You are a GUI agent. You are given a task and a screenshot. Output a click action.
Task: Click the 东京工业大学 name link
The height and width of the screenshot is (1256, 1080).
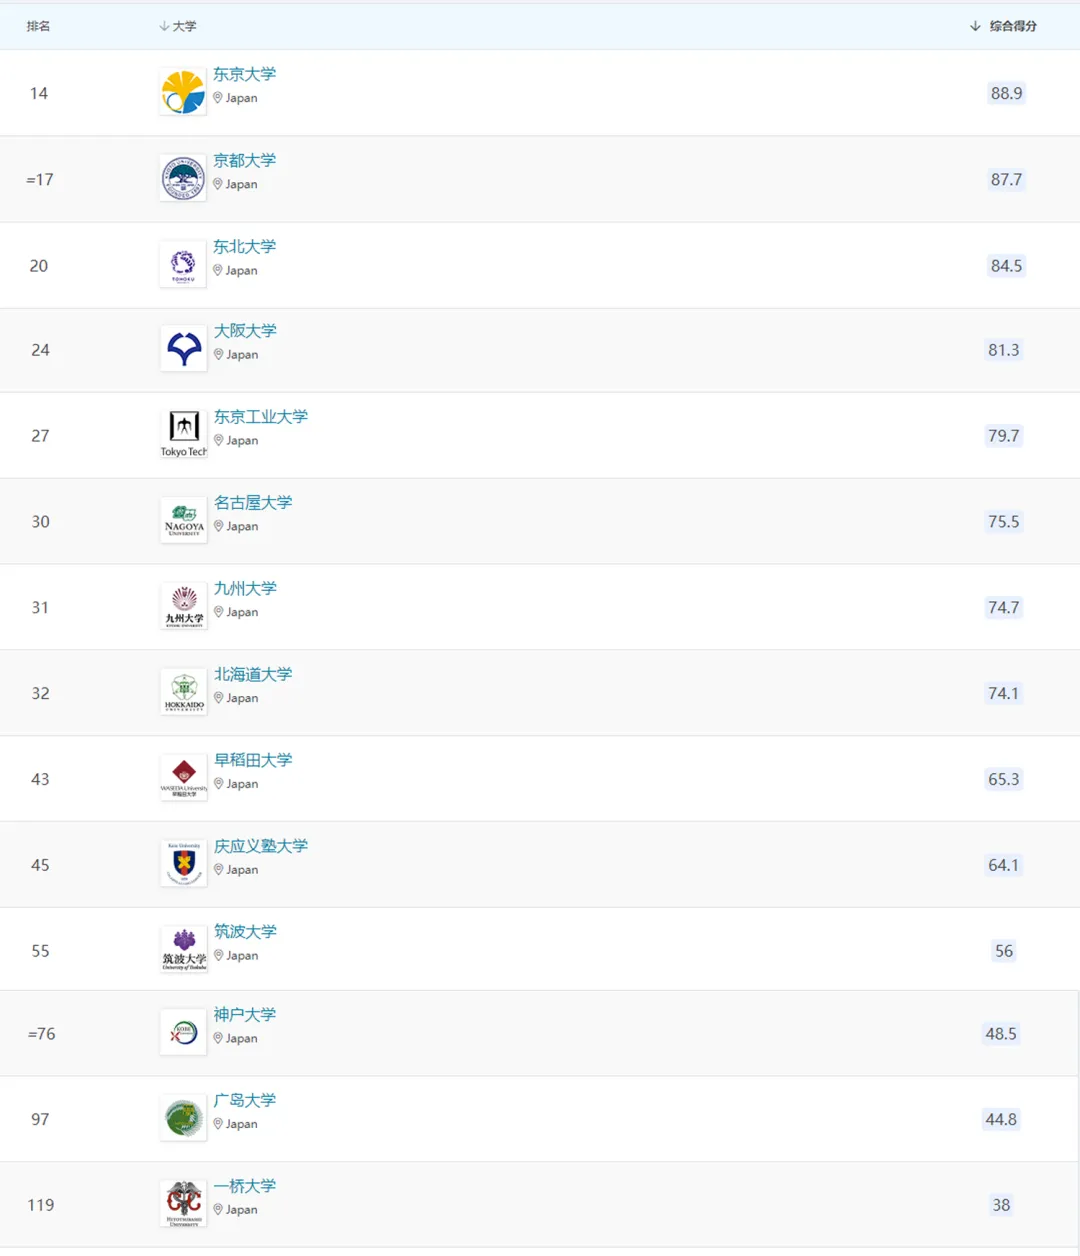(x=261, y=416)
